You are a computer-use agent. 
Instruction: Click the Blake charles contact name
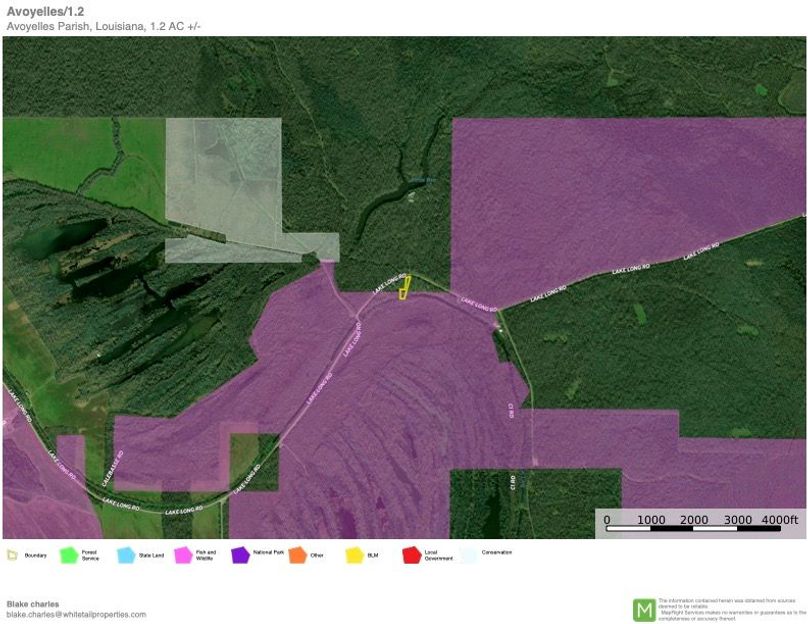pyautogui.click(x=30, y=606)
